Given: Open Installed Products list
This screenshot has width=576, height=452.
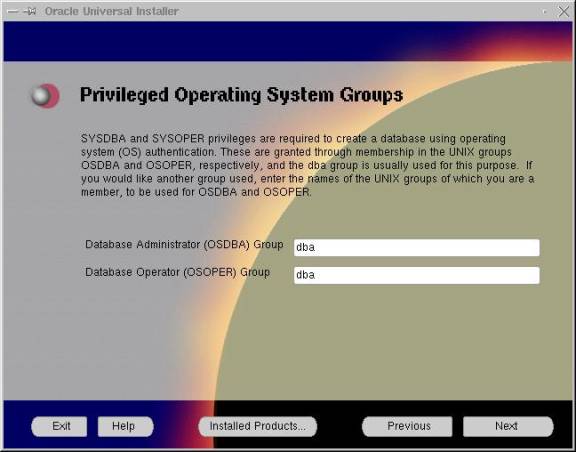Looking at the screenshot, I should 258,426.
